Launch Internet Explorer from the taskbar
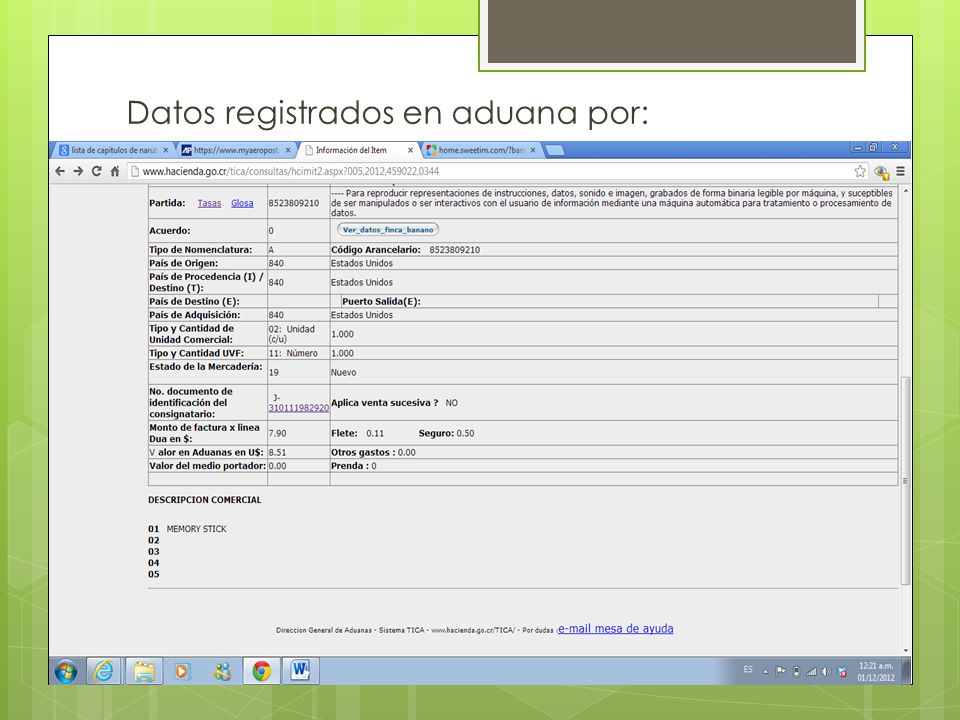 click(104, 671)
